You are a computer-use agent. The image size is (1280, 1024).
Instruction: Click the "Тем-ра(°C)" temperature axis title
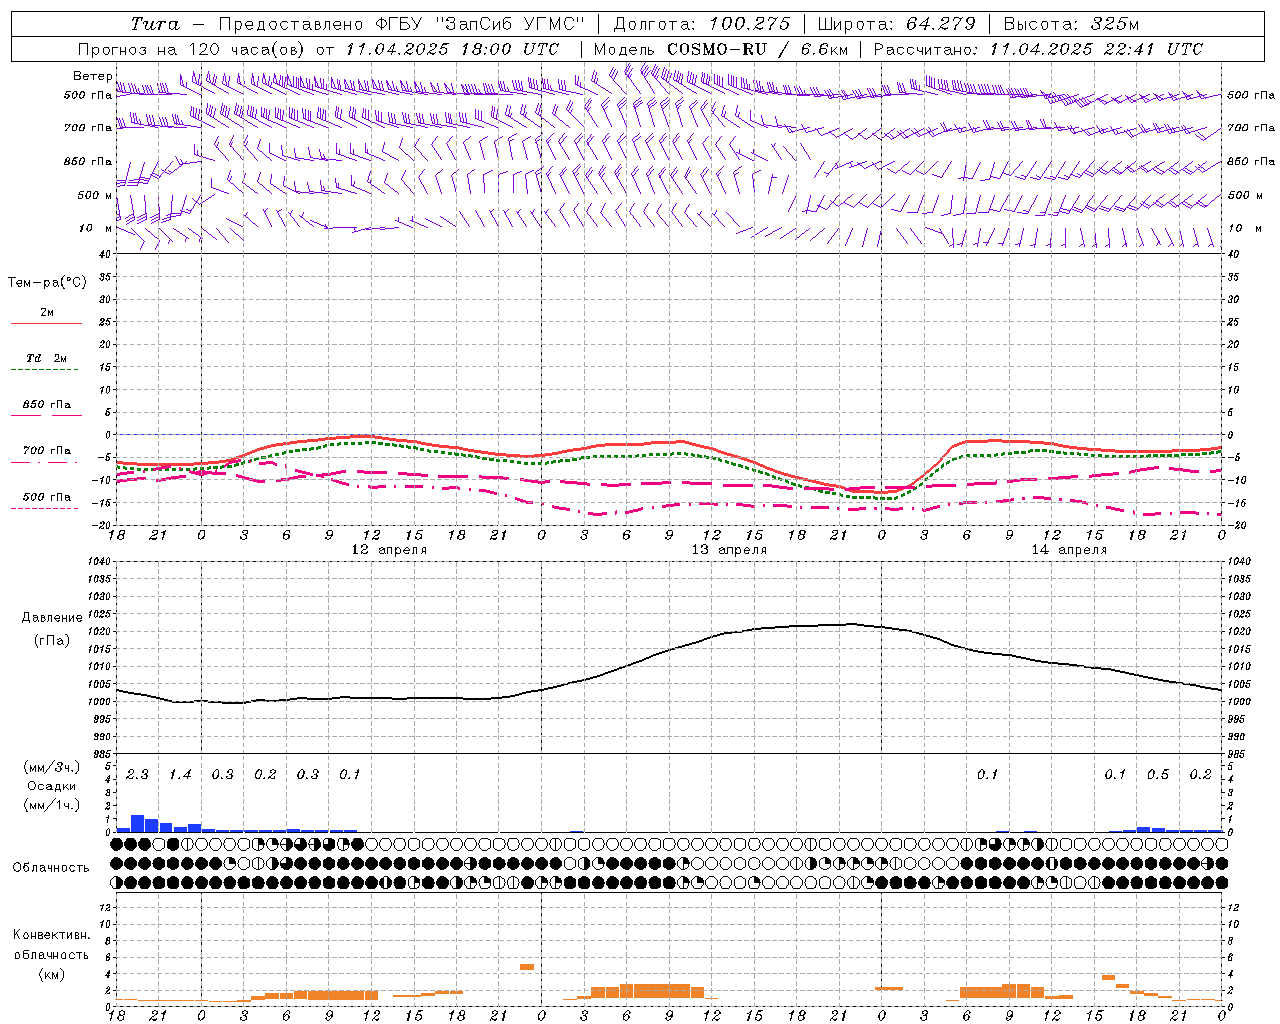[x=47, y=283]
